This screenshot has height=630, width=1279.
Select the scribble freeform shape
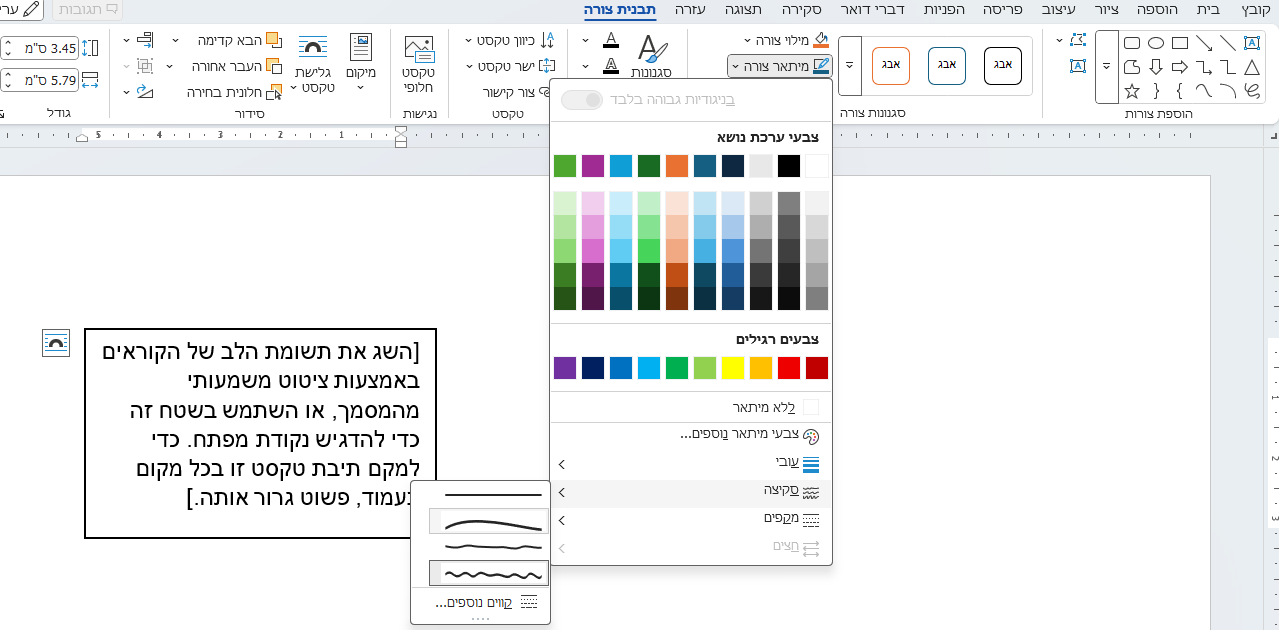click(1252, 91)
